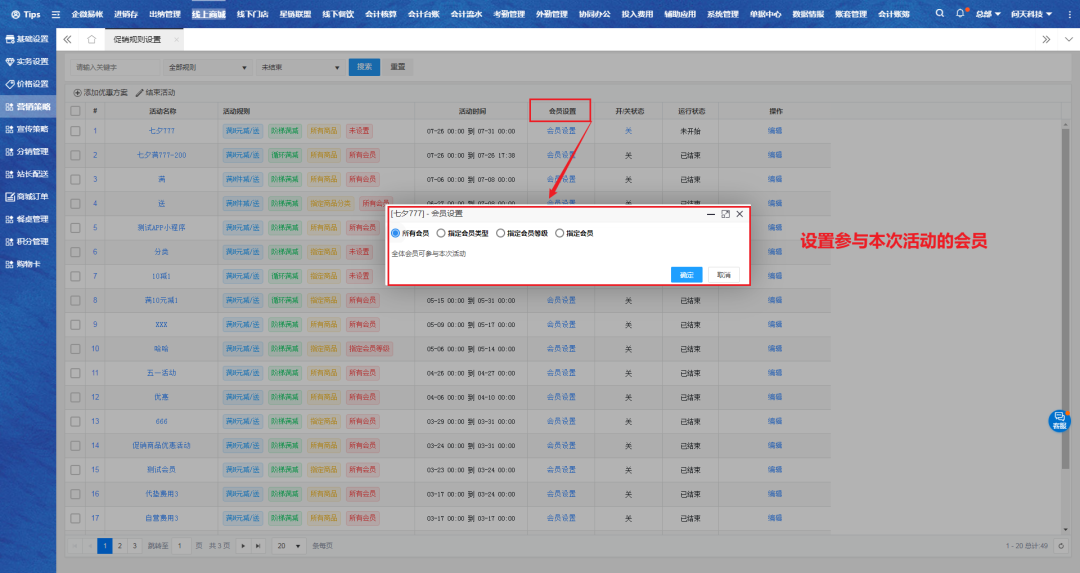Click 取消 to cancel member settings
This screenshot has width=1080, height=573.
(723, 275)
